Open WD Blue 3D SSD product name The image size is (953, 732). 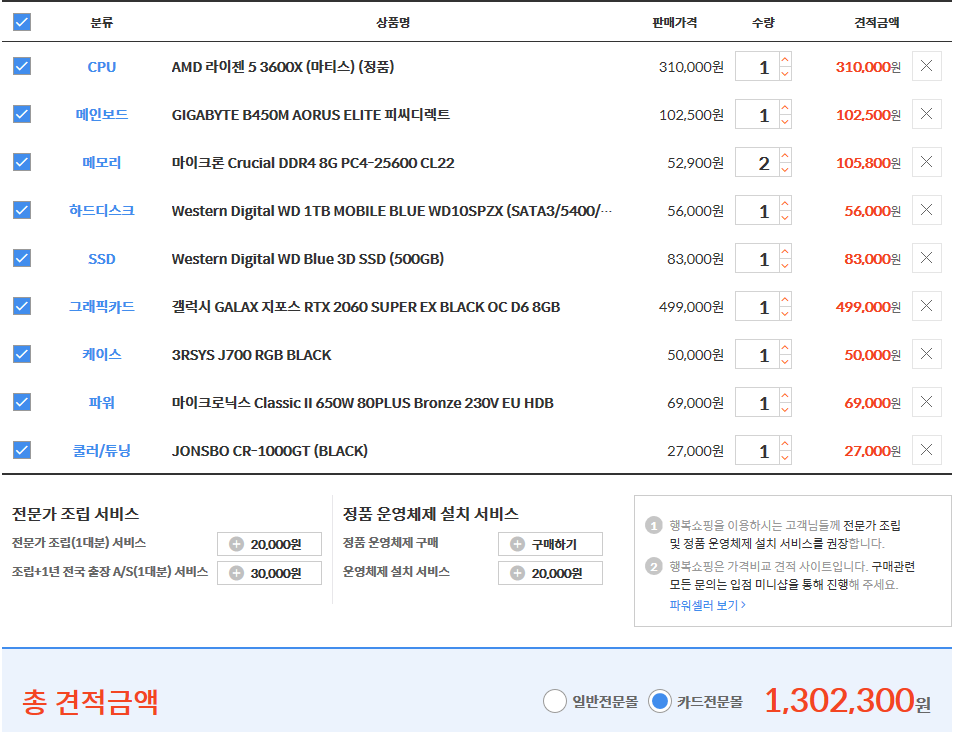[308, 259]
